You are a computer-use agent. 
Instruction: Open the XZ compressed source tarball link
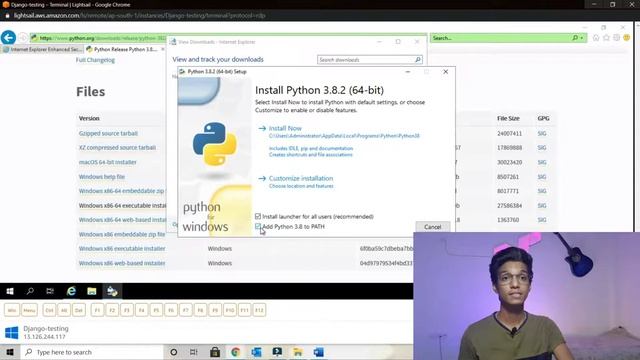tap(117, 148)
